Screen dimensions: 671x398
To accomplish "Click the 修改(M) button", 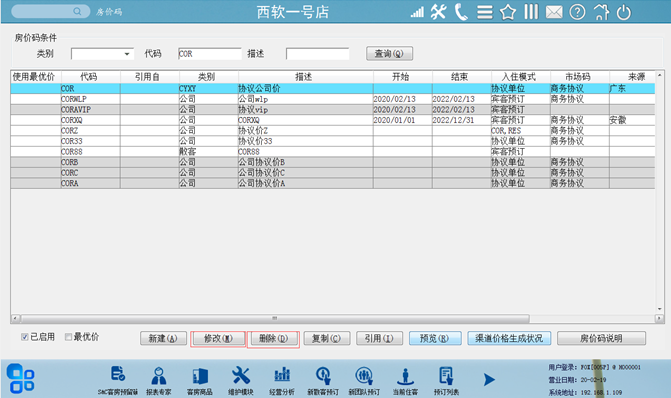I will tap(218, 339).
